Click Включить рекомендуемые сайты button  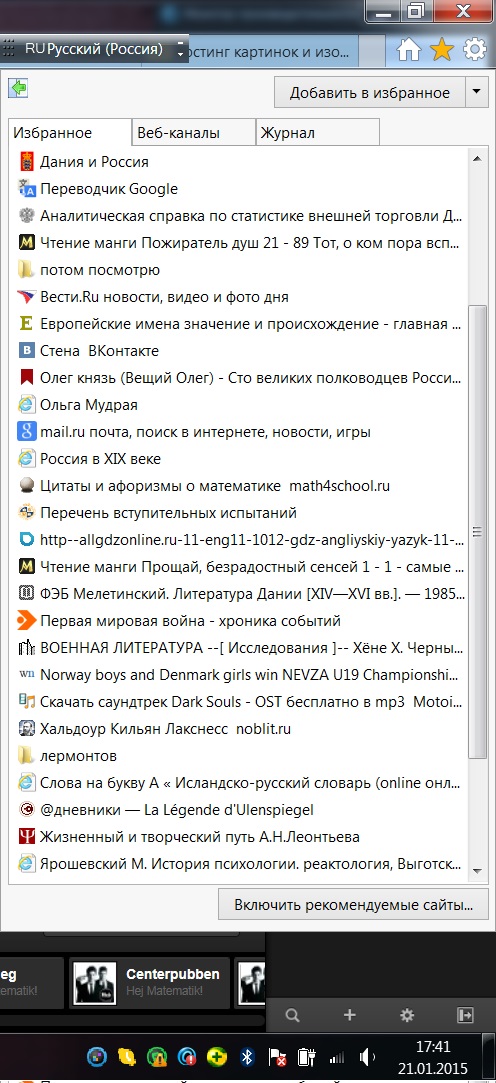(x=354, y=903)
